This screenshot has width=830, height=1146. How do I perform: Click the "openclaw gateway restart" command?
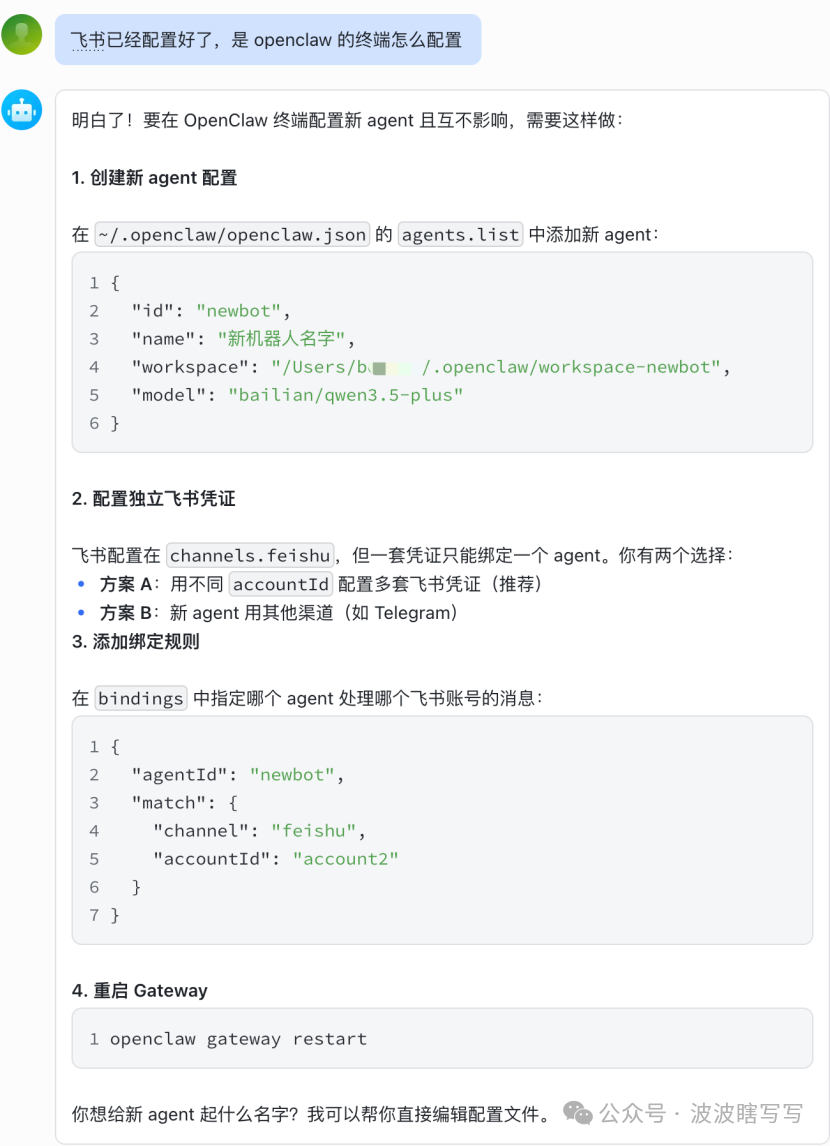(238, 1039)
